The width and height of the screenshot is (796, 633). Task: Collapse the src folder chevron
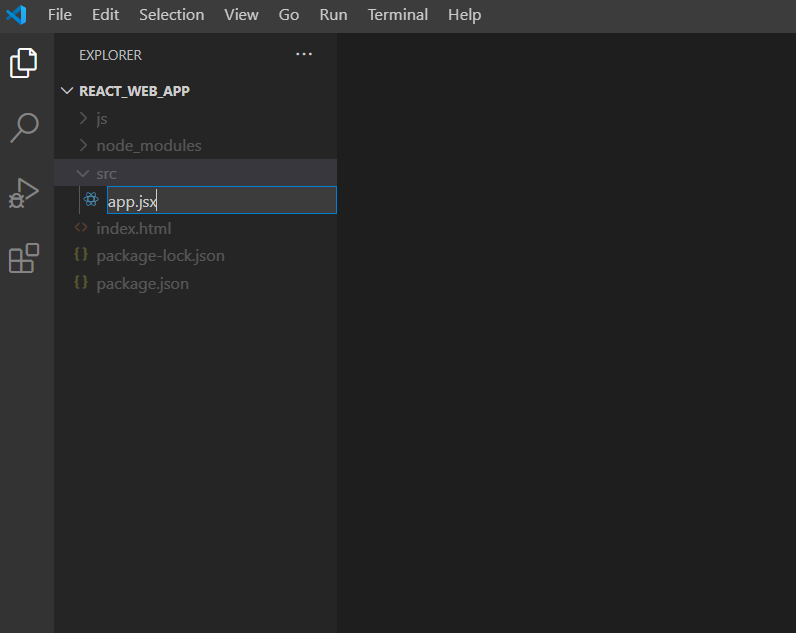83,174
